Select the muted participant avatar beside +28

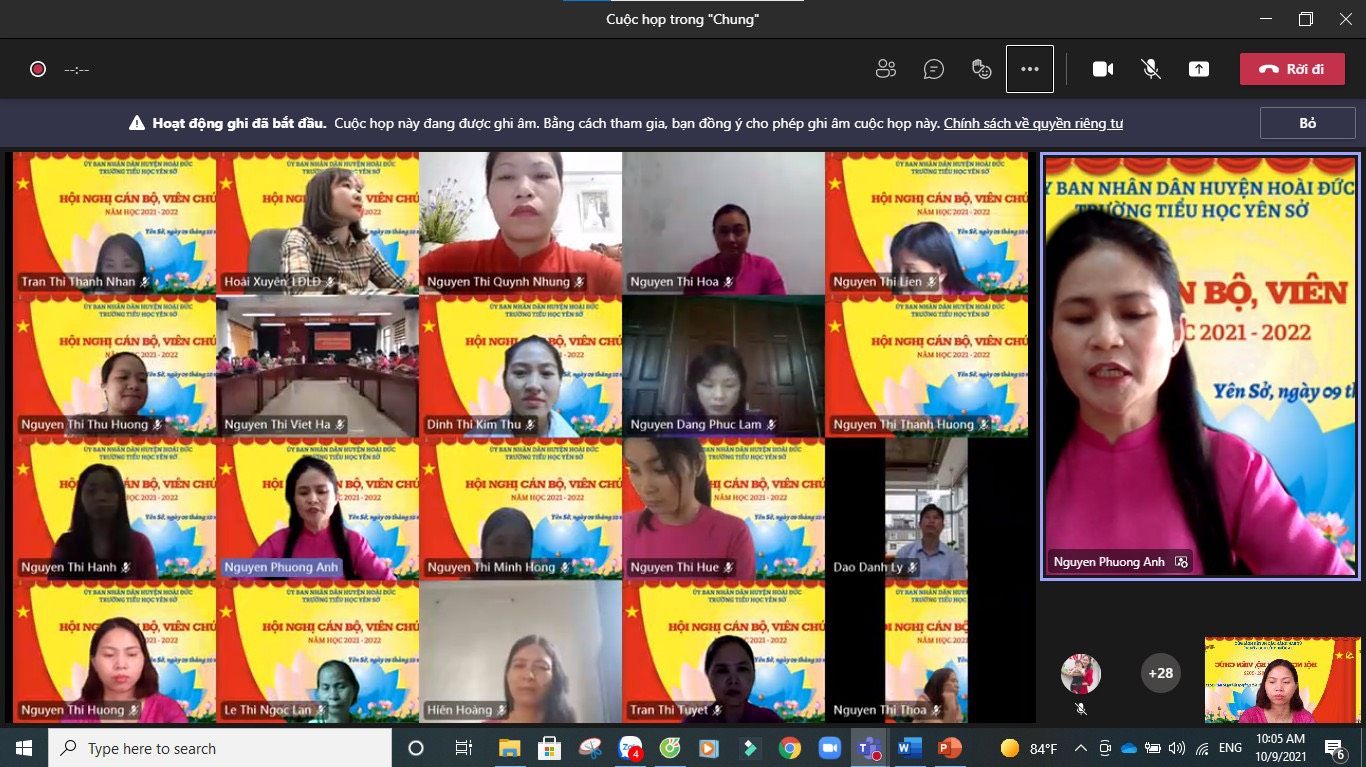(1081, 674)
